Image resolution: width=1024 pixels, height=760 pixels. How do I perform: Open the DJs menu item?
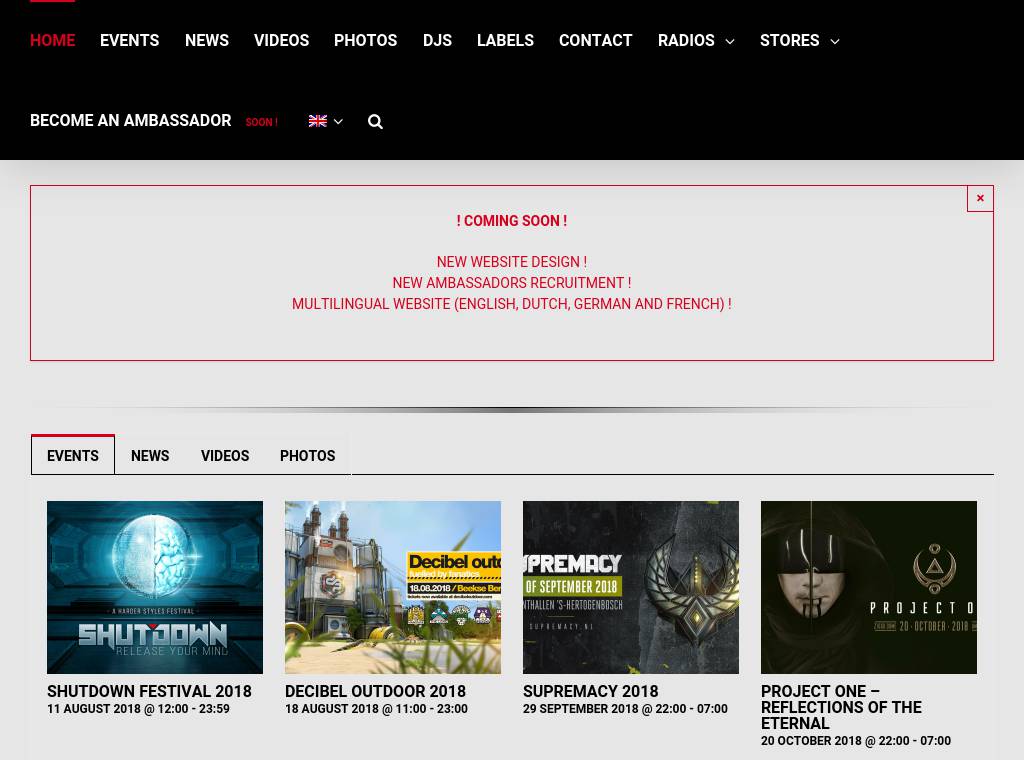click(437, 40)
